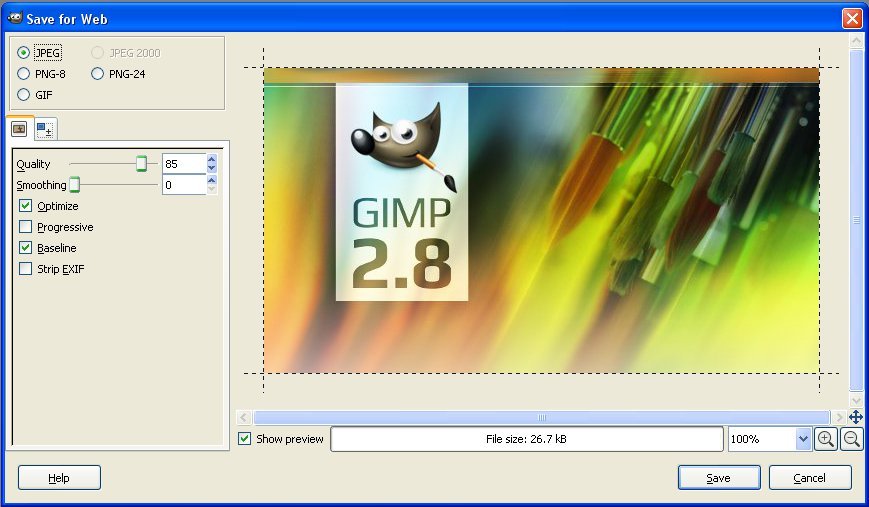Viewport: 869px width, 507px height.
Task: Click the up arrow of vertical scrollbar
Action: 856,41
